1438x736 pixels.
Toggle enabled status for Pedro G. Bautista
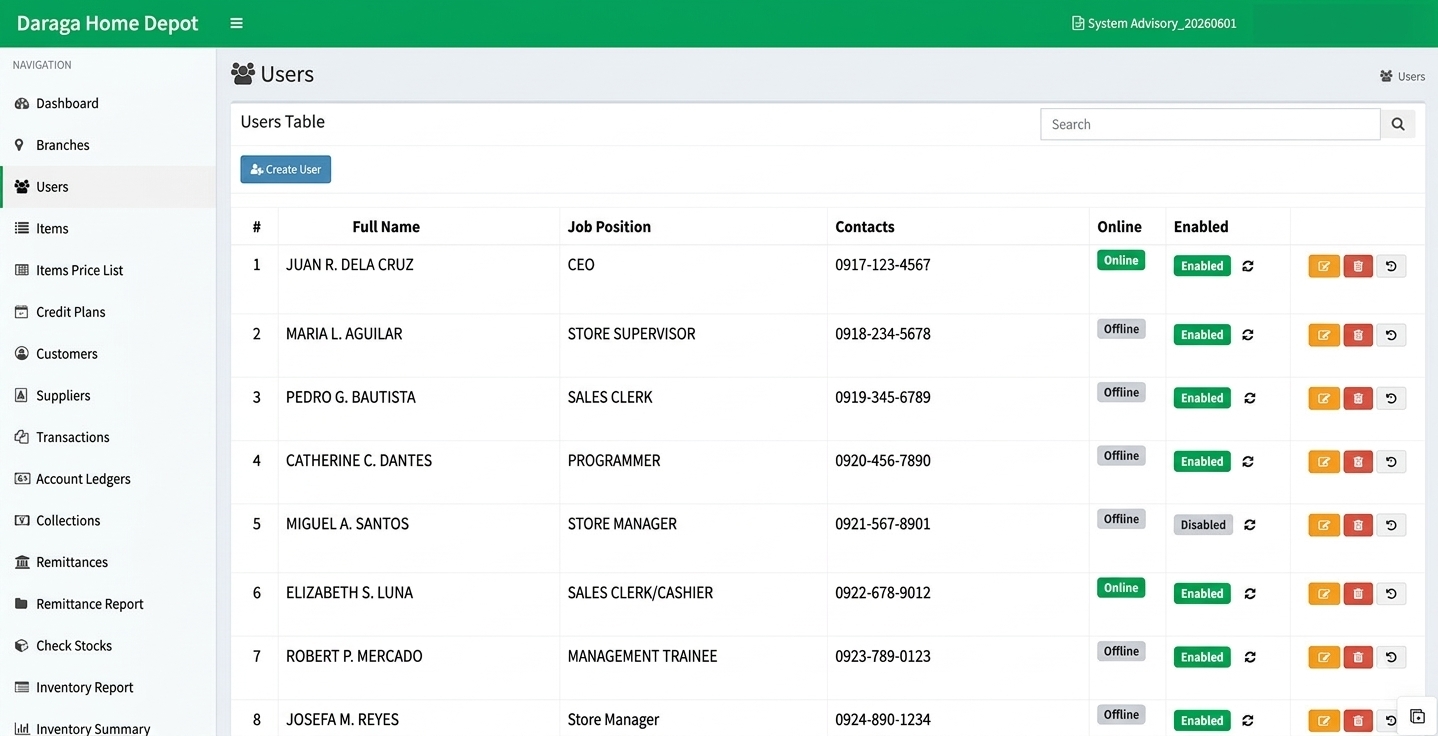tap(1248, 398)
